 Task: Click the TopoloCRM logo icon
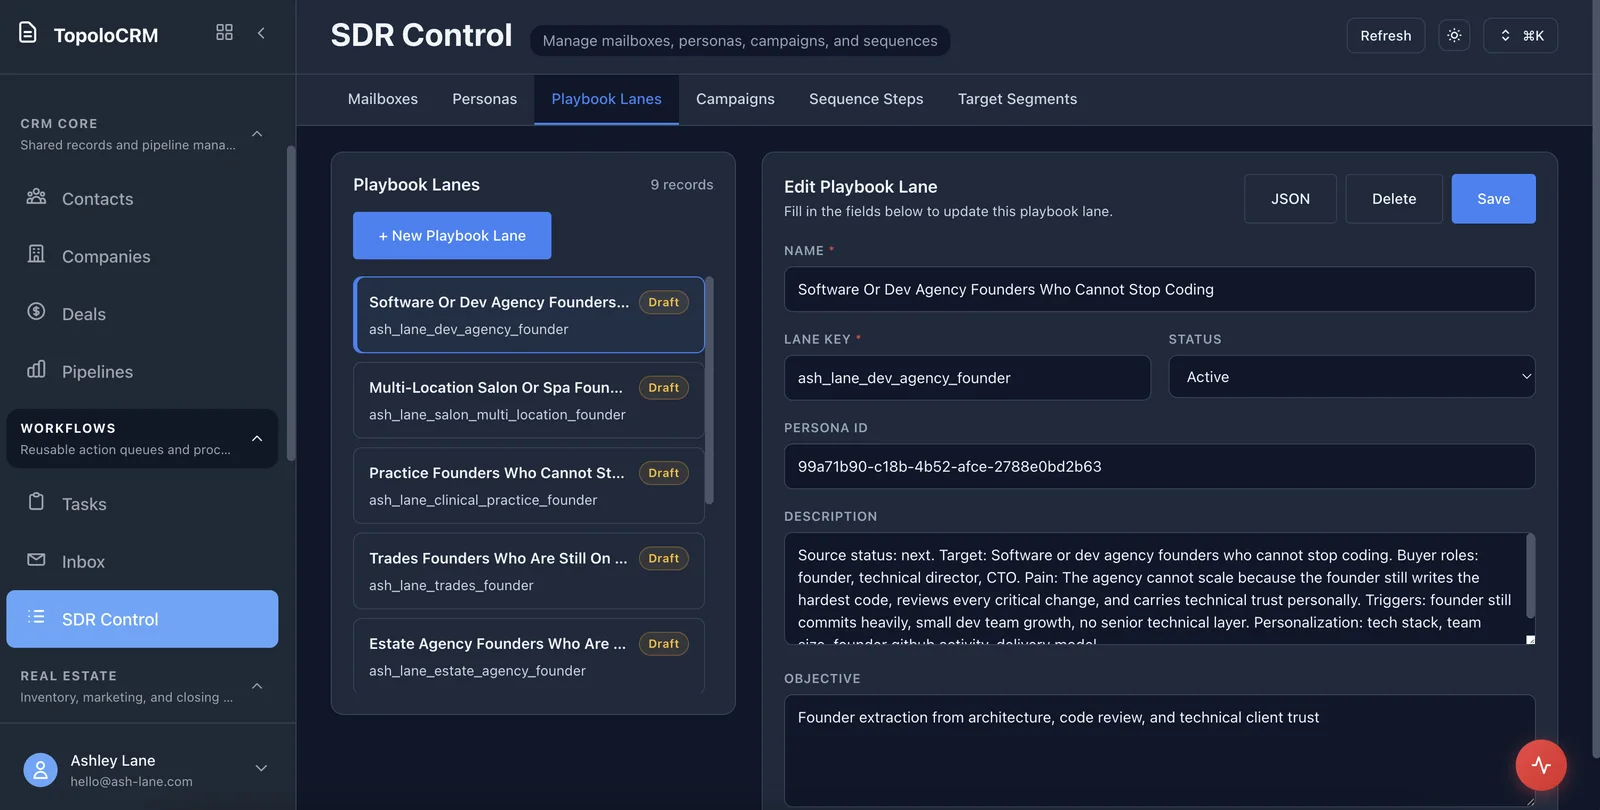(x=28, y=33)
